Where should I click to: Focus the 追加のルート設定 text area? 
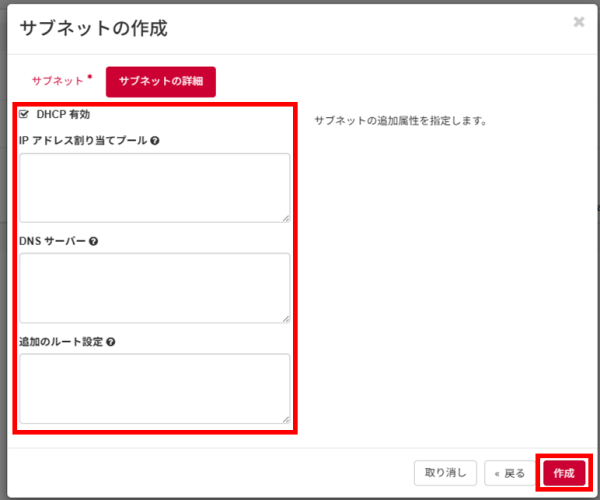pos(155,388)
